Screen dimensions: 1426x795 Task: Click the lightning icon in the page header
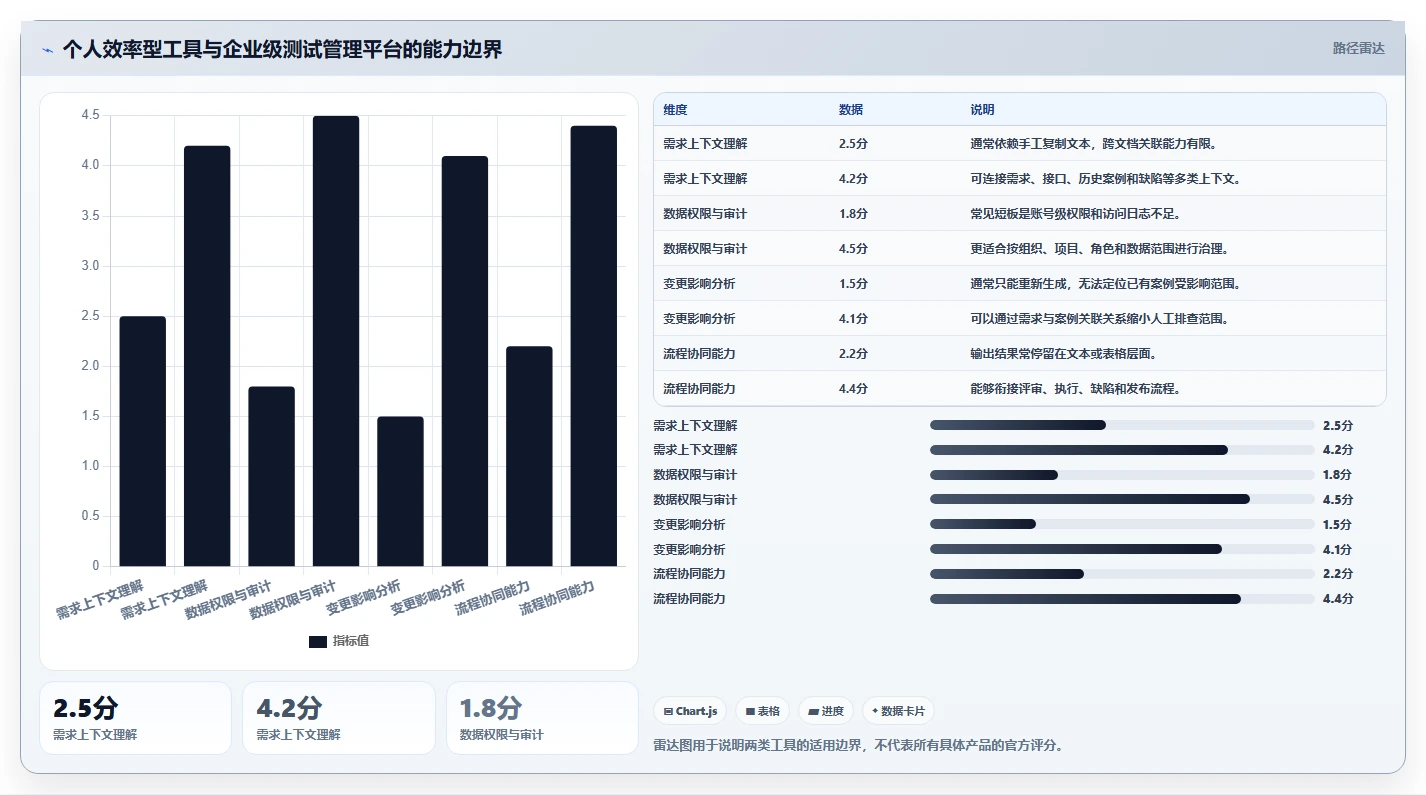click(48, 50)
